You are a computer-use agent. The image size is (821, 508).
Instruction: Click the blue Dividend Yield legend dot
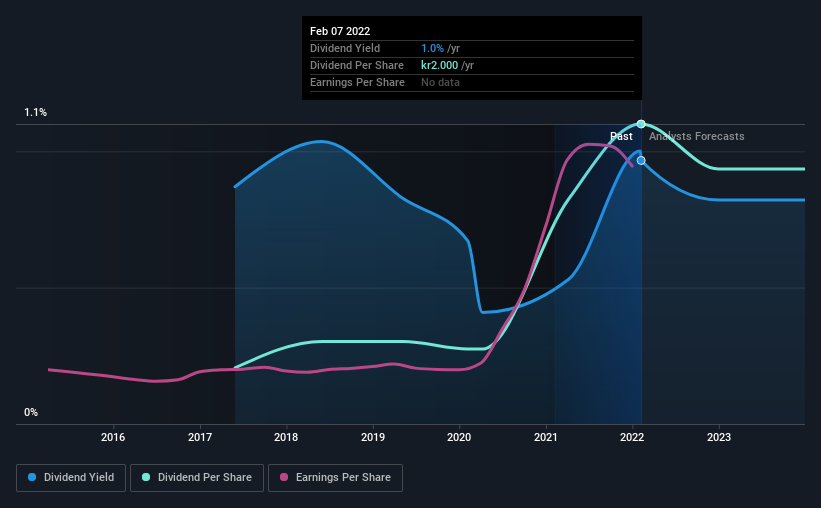click(32, 477)
